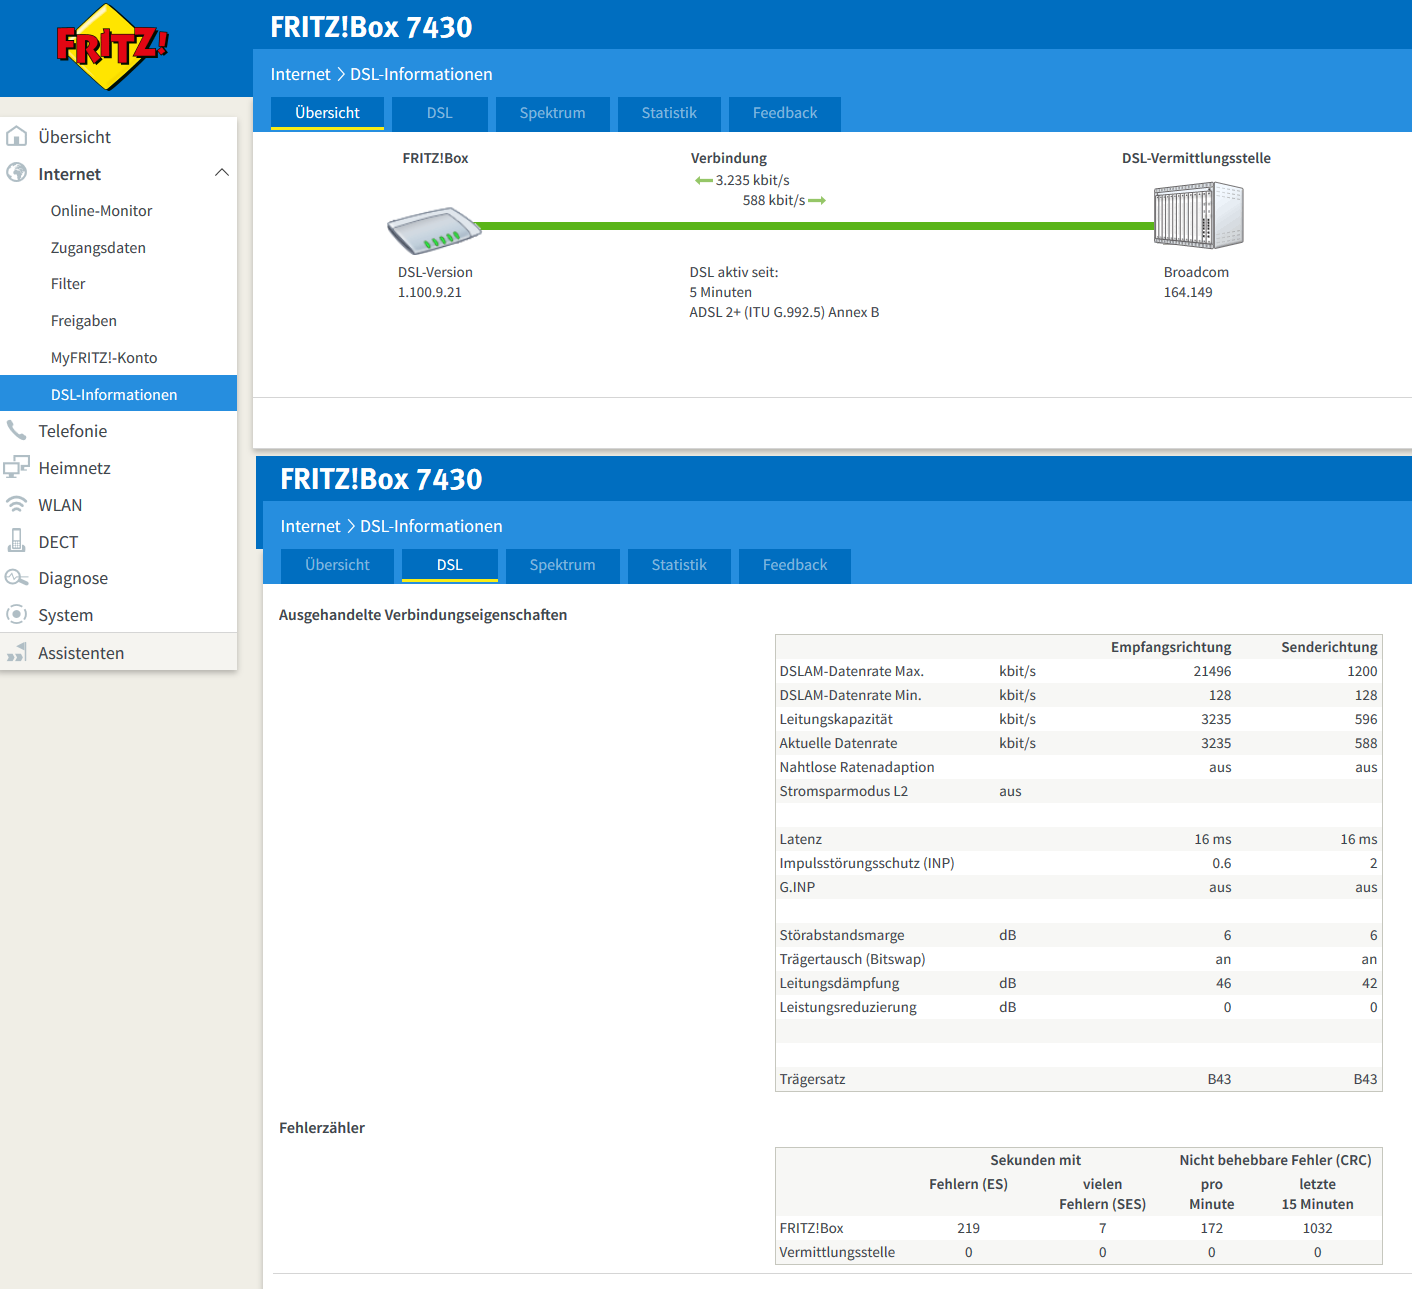Click the System gear icon

click(x=17, y=614)
